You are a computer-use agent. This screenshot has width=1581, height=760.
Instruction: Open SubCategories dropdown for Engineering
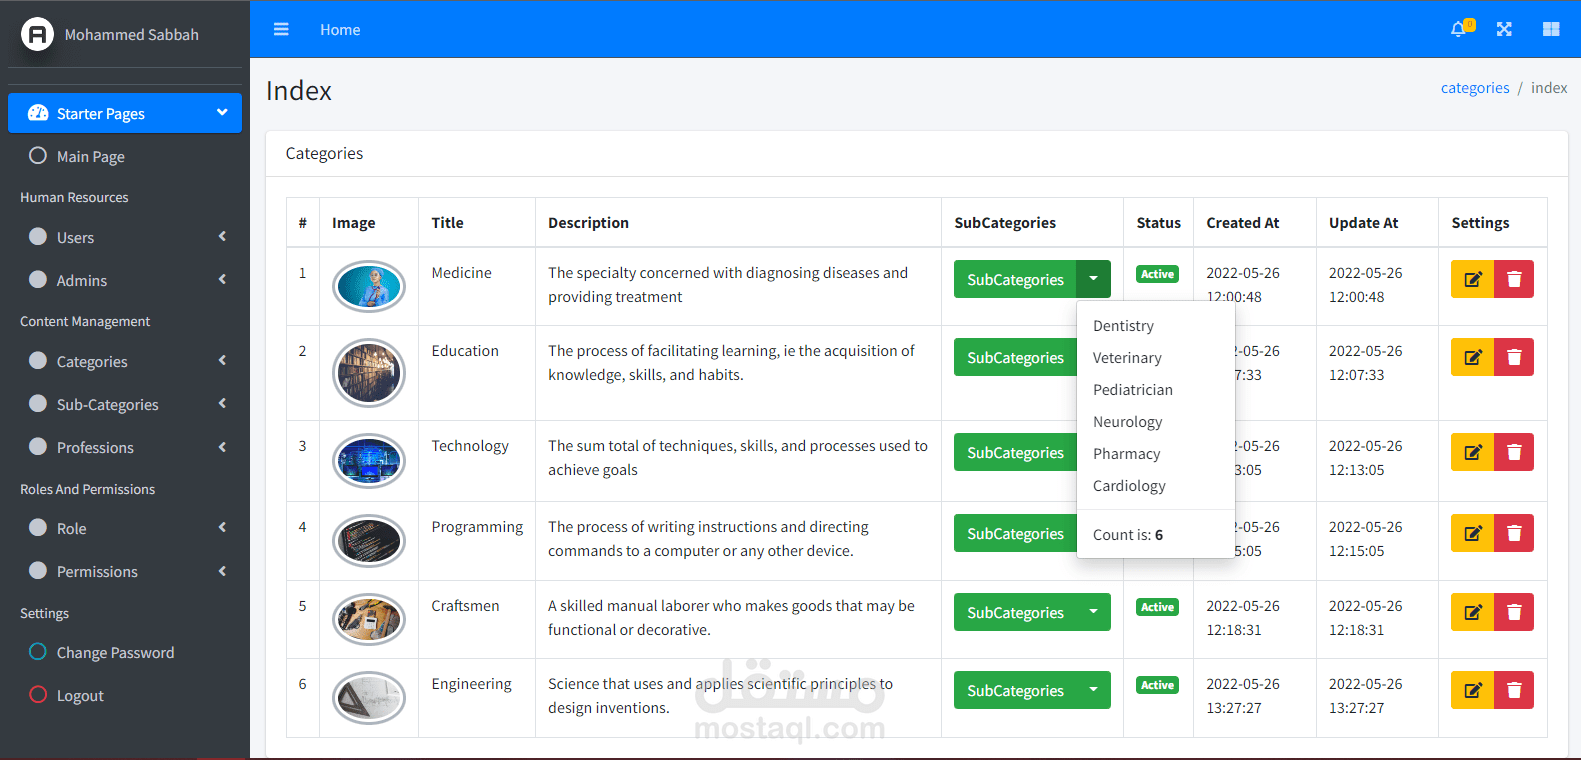click(x=1093, y=690)
